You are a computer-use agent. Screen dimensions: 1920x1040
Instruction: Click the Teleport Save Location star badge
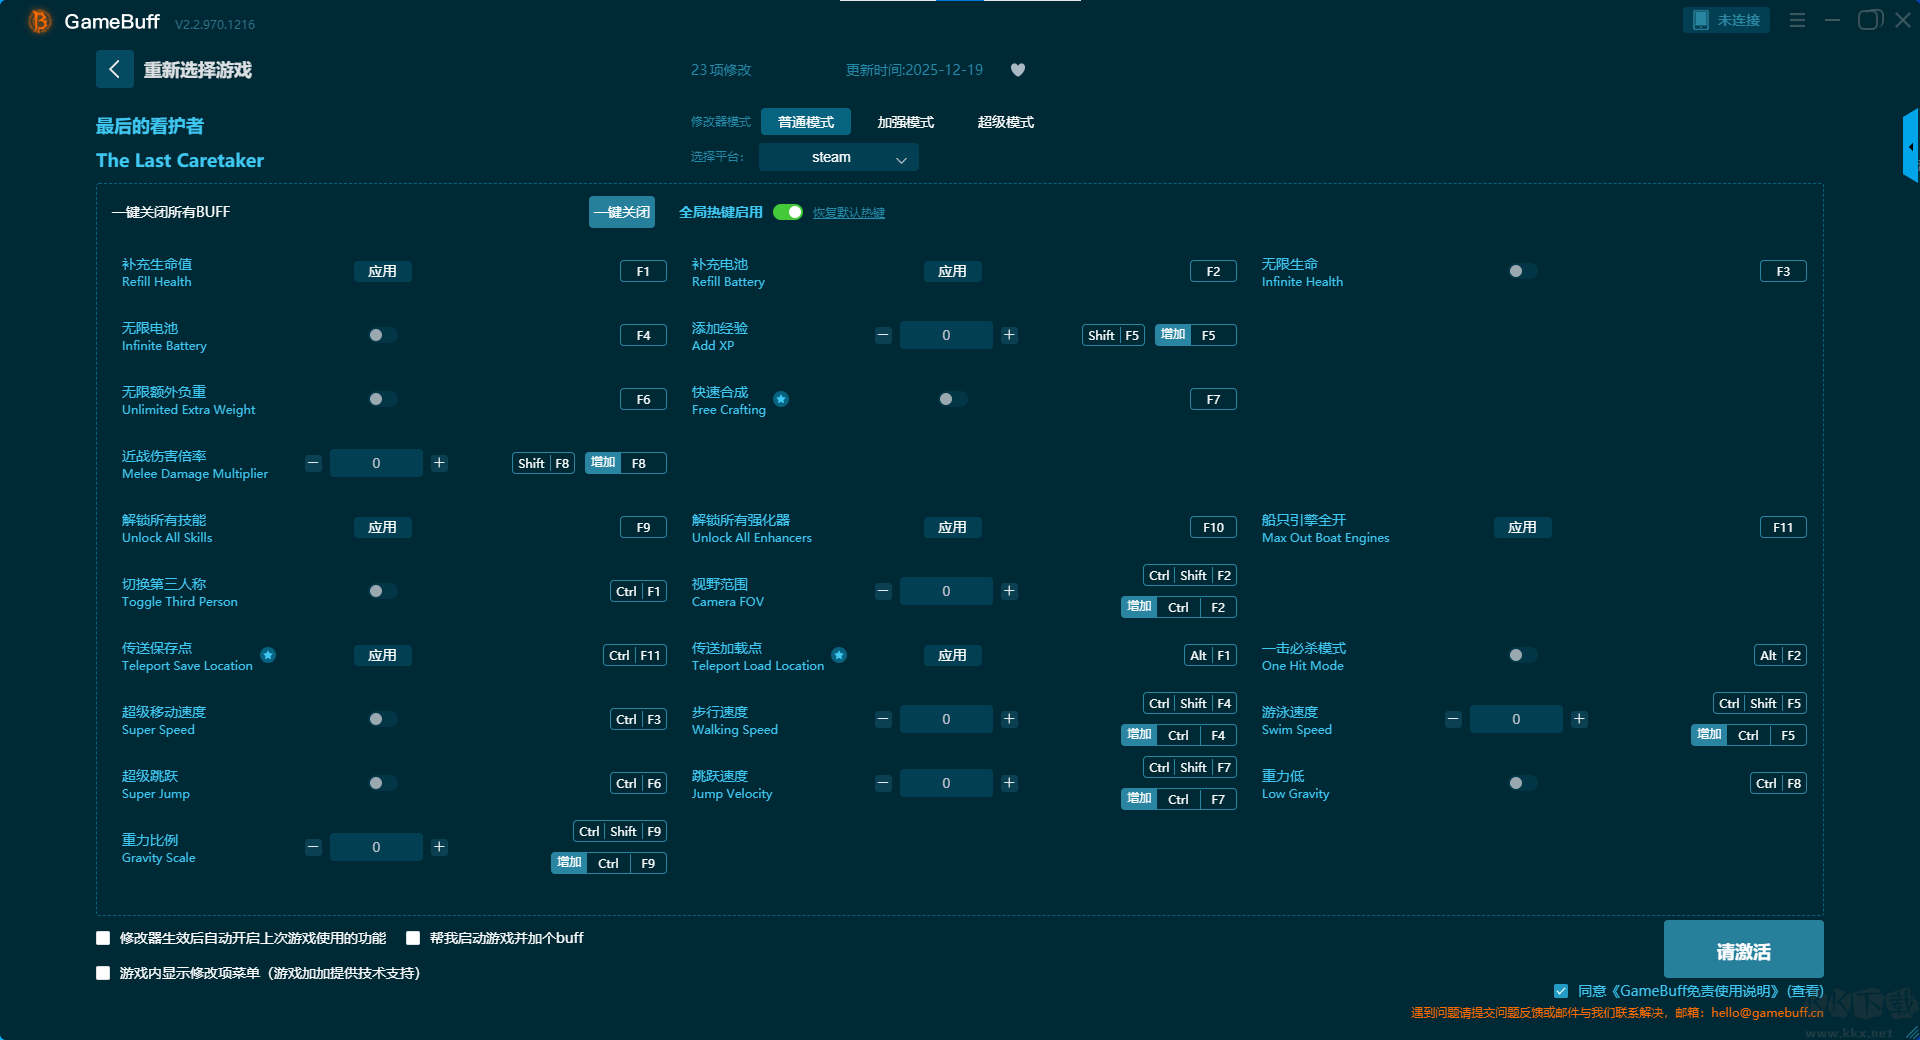coord(268,655)
